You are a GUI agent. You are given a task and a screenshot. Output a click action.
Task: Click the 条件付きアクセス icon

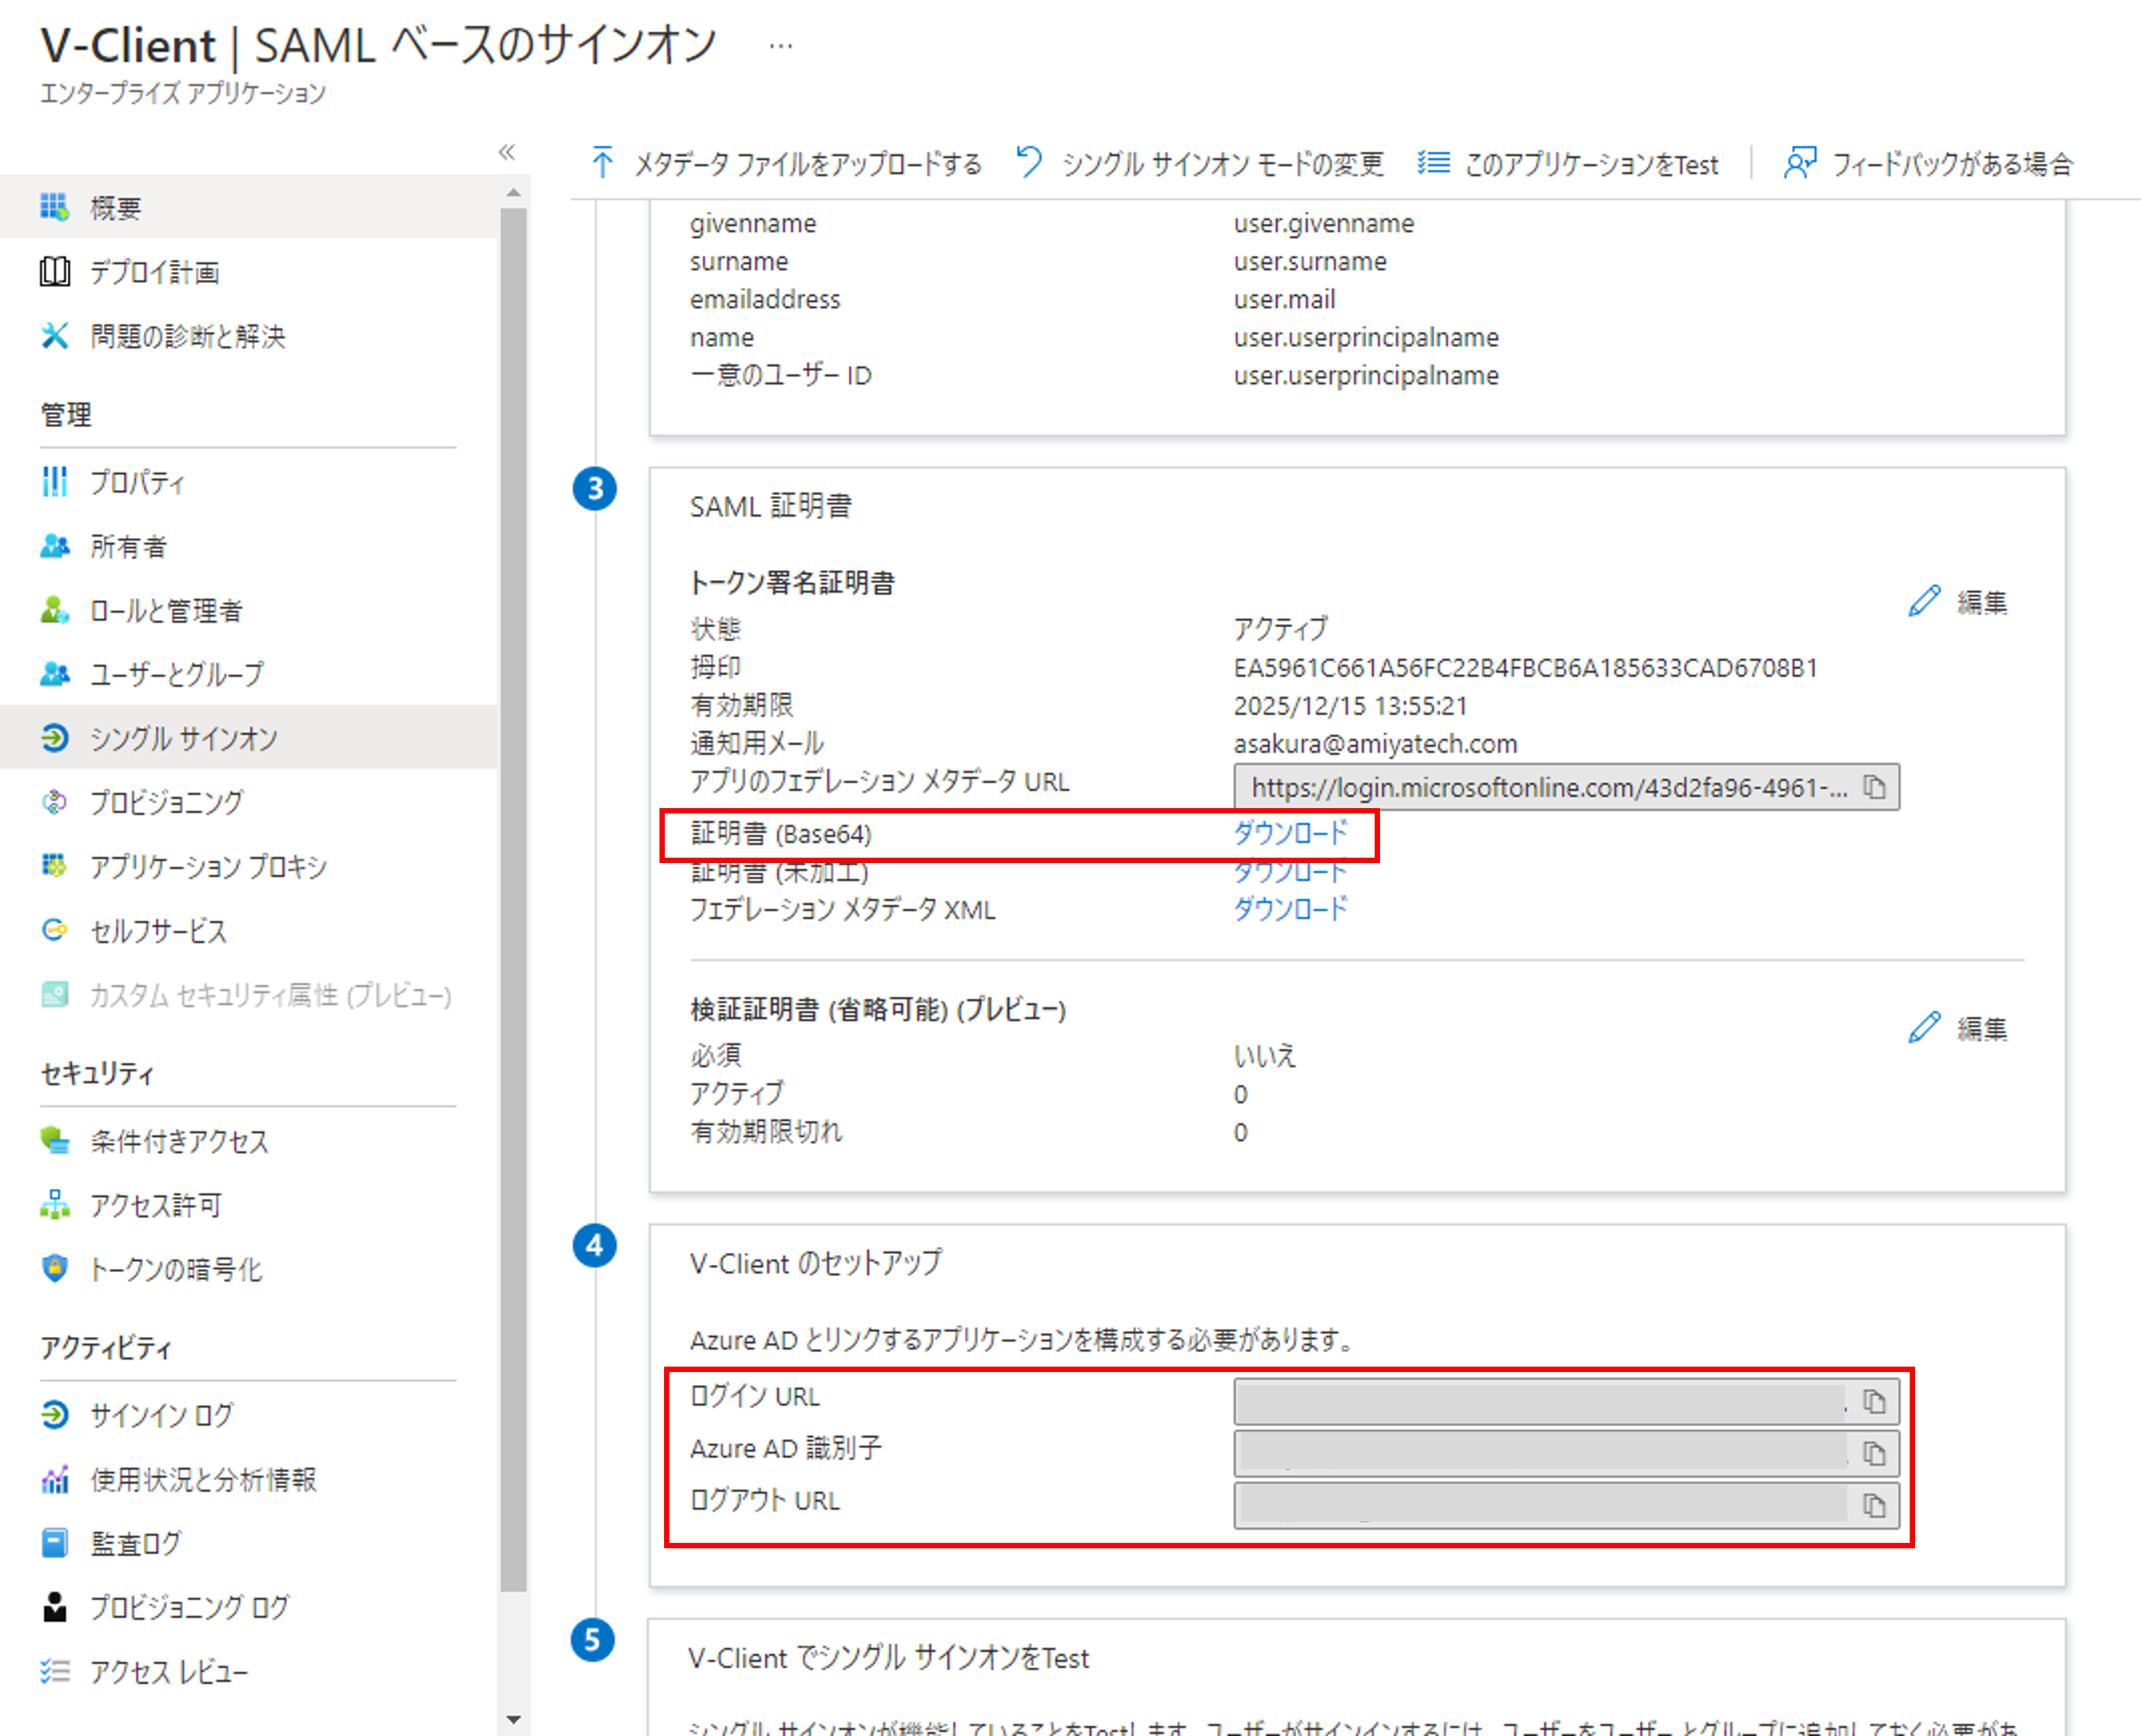[x=54, y=1140]
